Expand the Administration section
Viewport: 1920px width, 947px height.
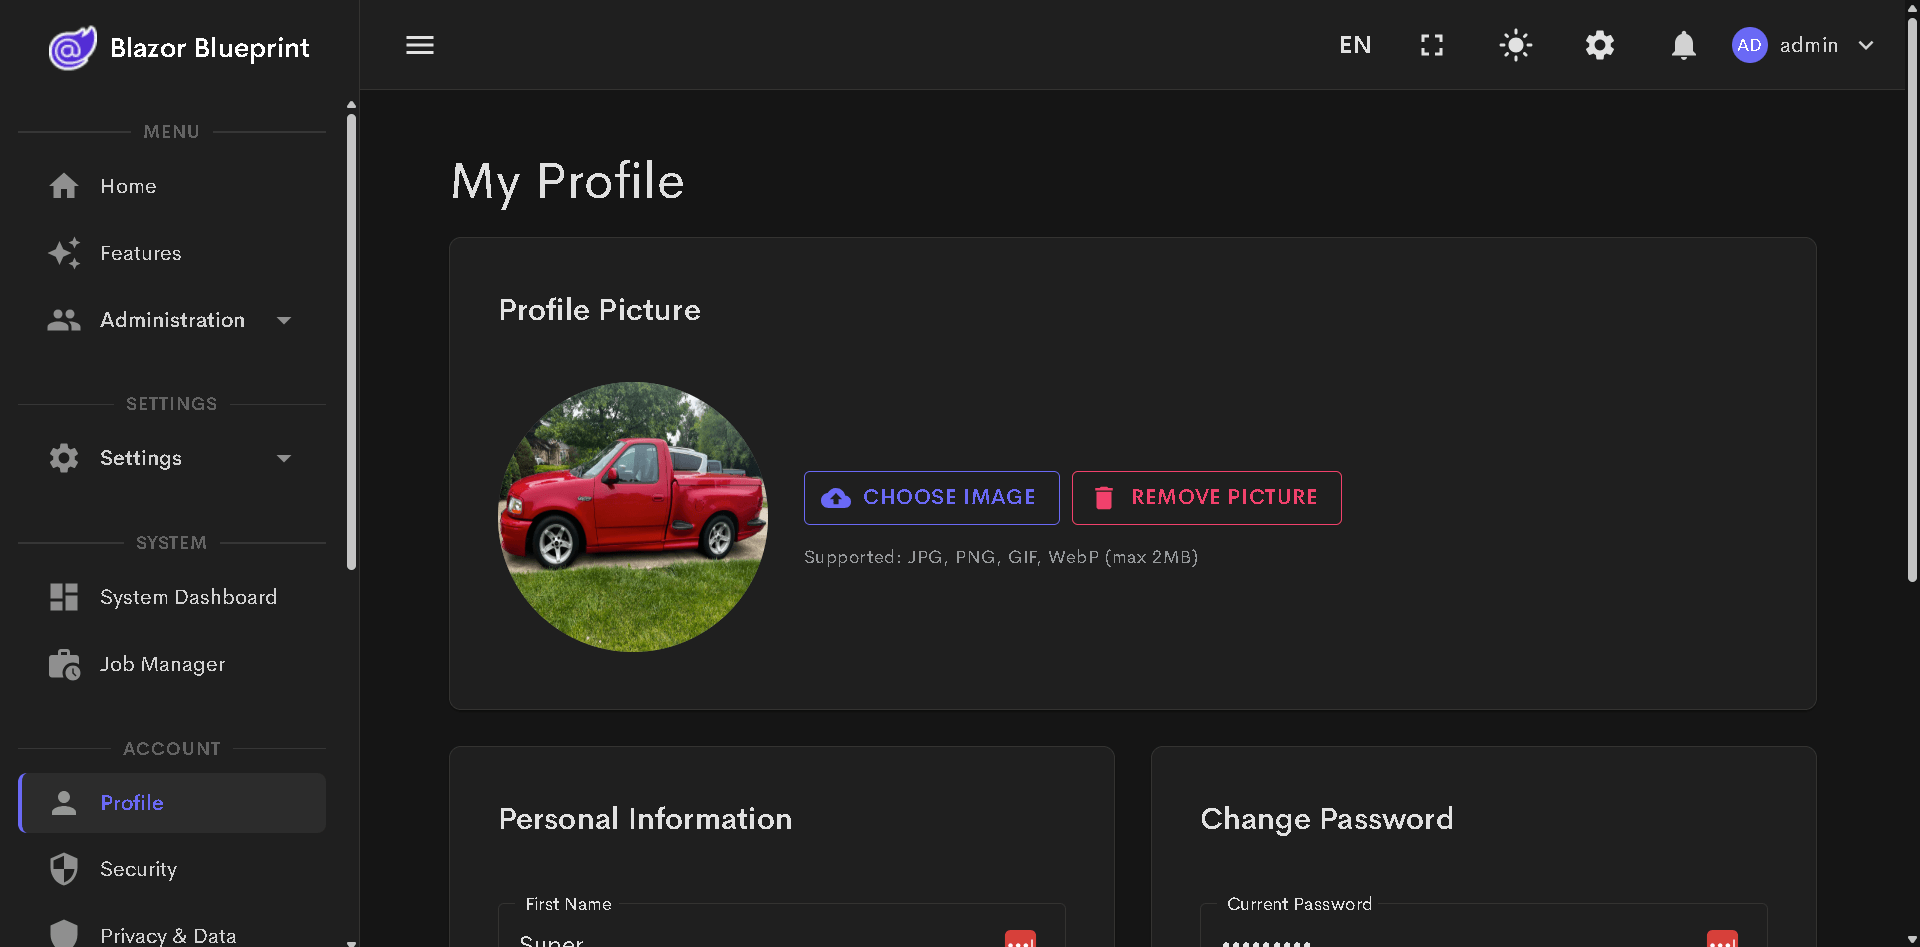[x=172, y=320]
